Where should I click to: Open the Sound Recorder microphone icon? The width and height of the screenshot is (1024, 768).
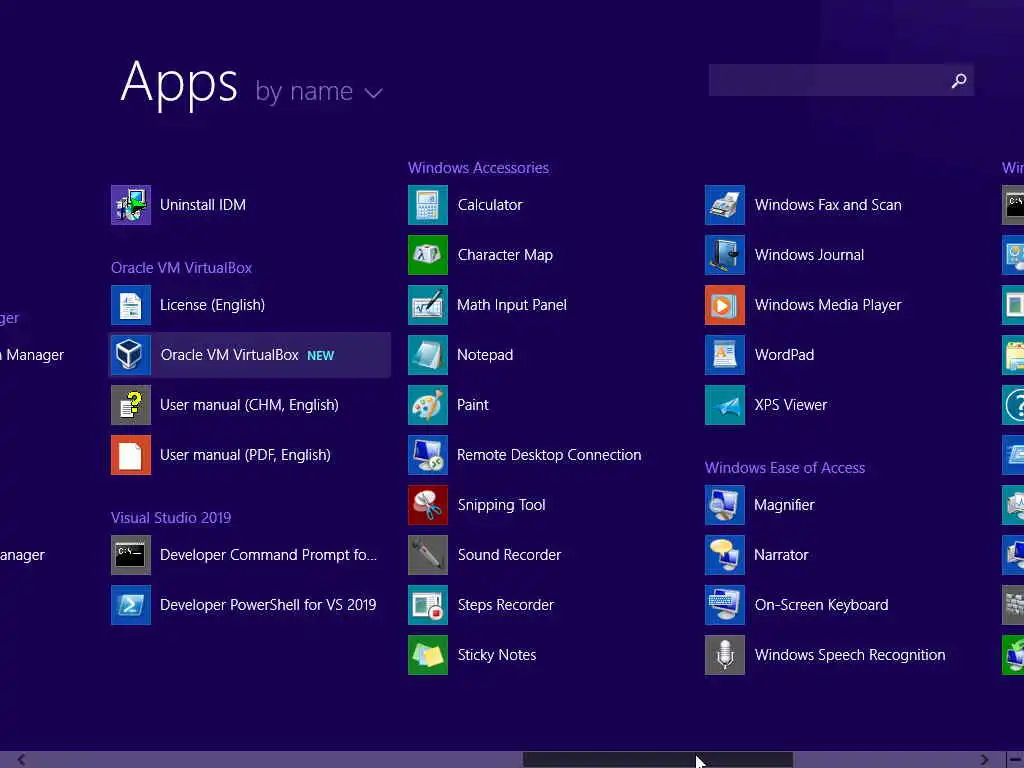tap(428, 555)
